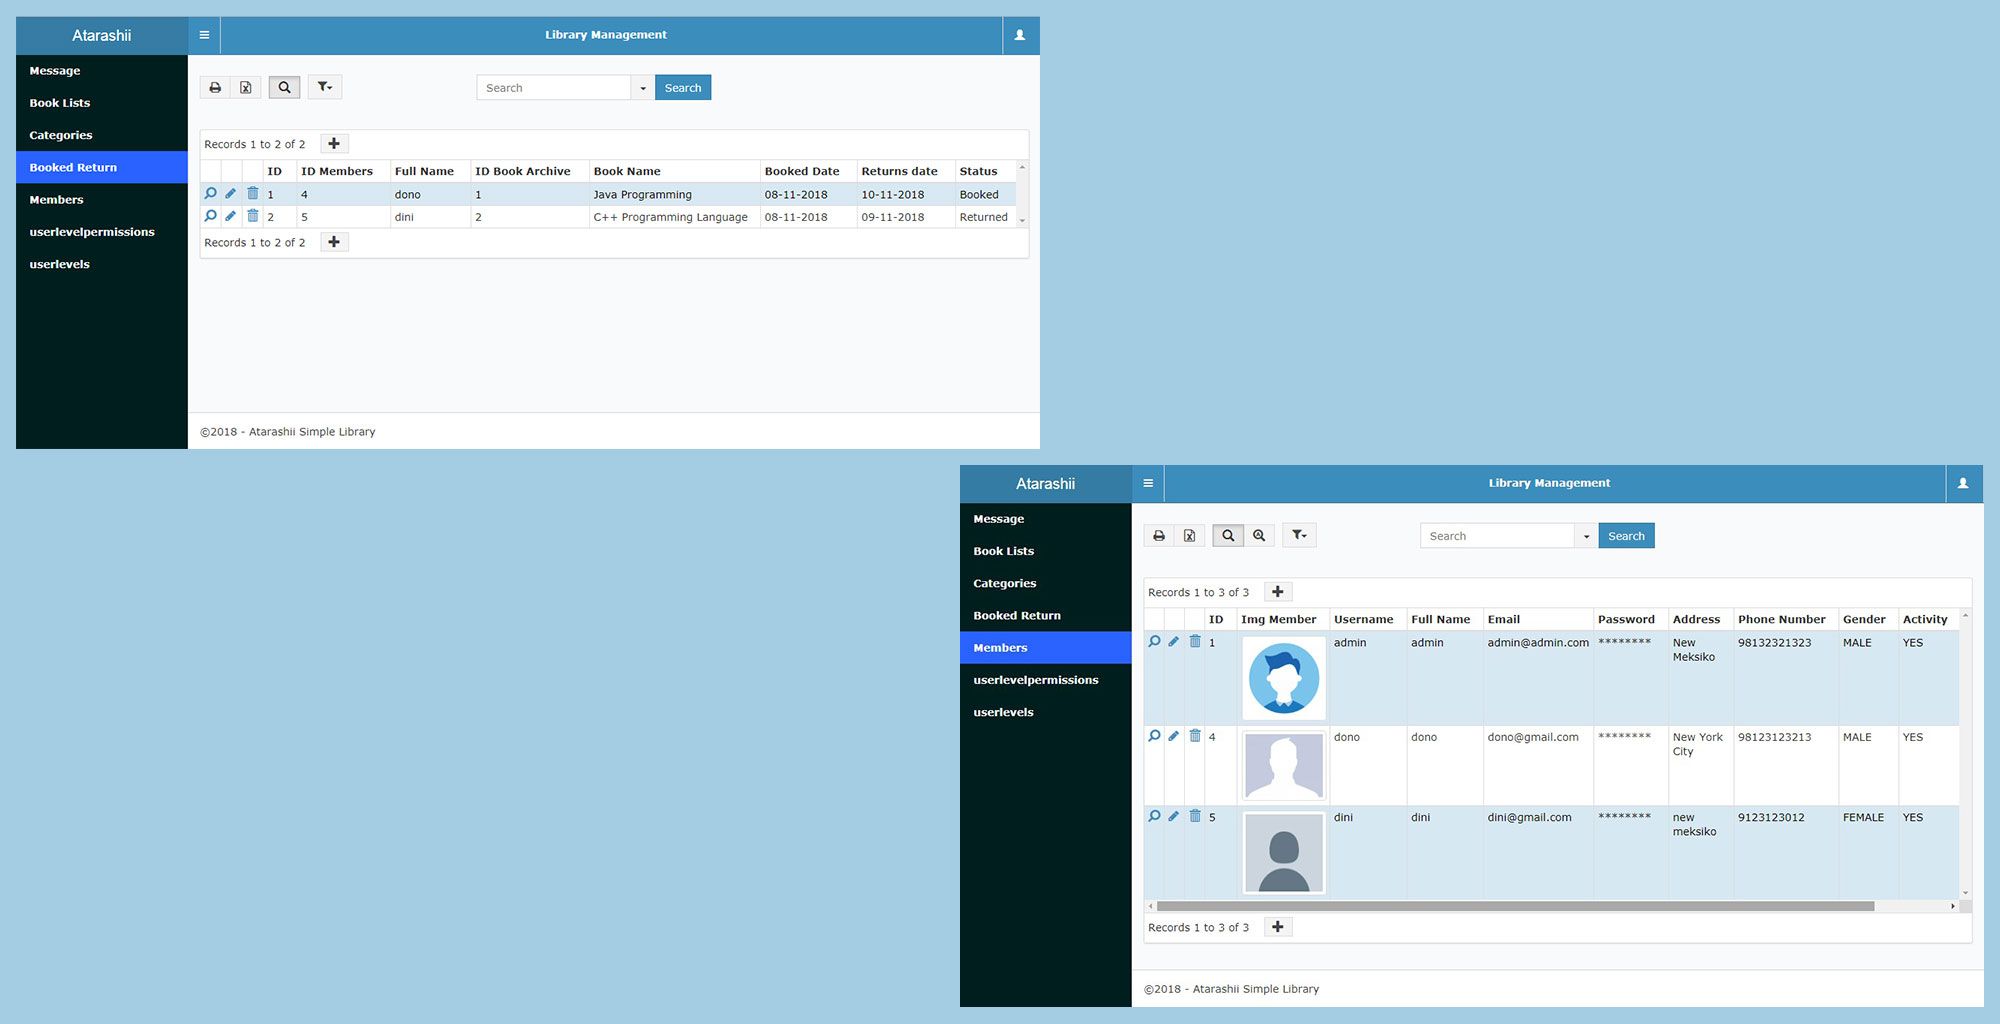Open the filter dropdown in the Booked Return toolbar
The width and height of the screenshot is (2000, 1024).
click(324, 88)
